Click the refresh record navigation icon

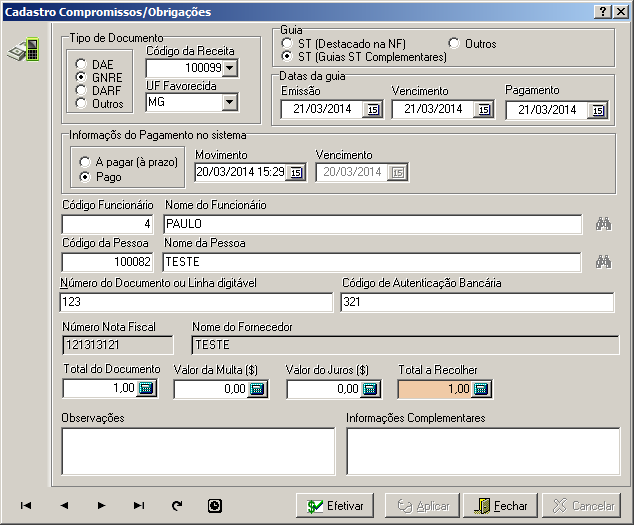coord(177,506)
